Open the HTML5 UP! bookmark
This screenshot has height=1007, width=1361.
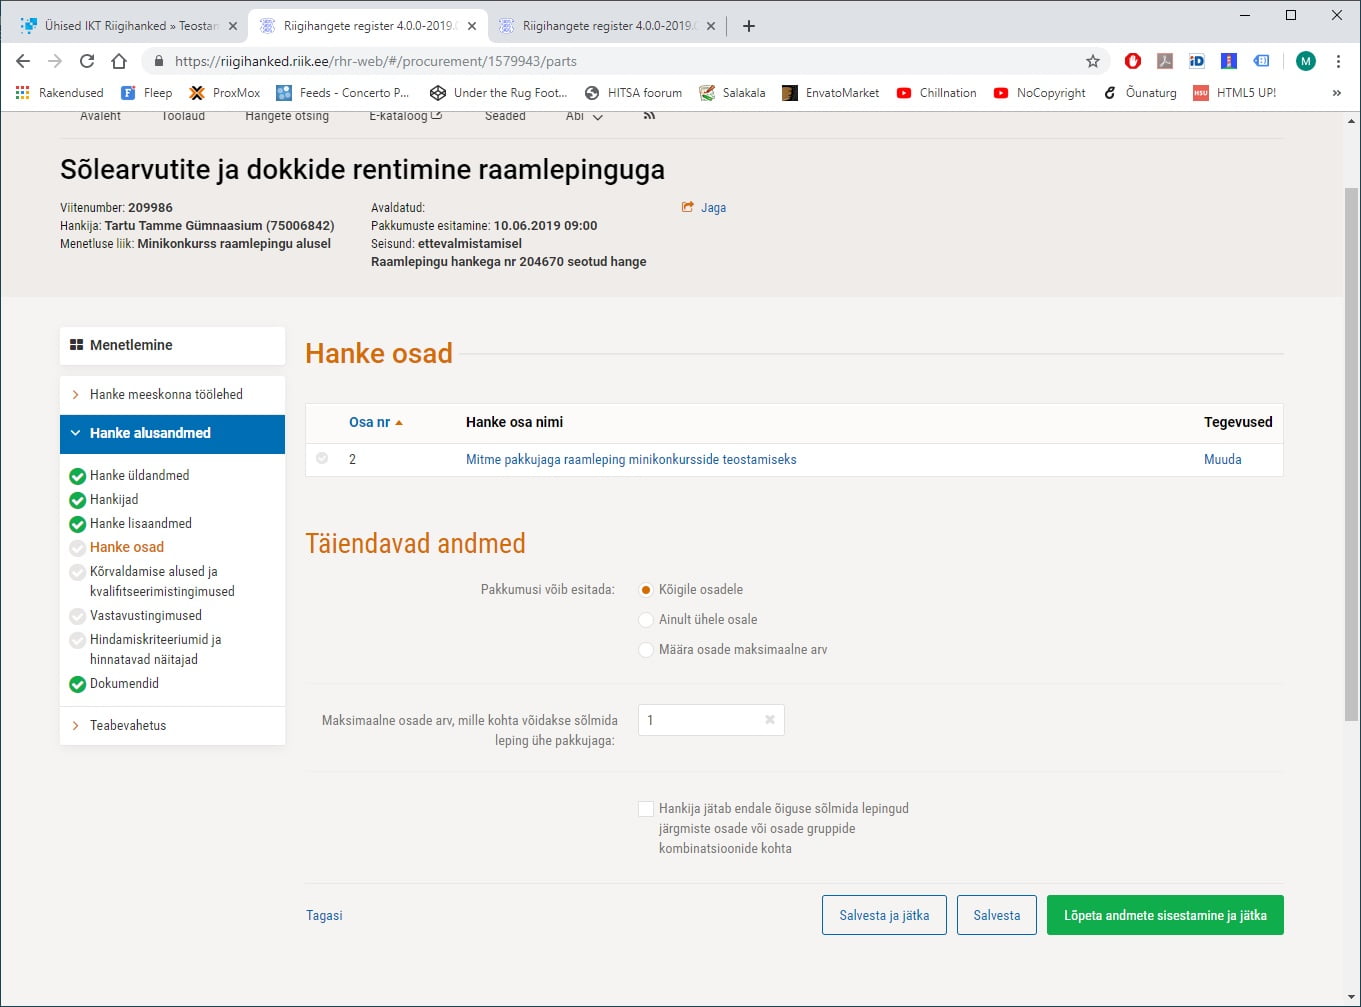click(x=1235, y=93)
